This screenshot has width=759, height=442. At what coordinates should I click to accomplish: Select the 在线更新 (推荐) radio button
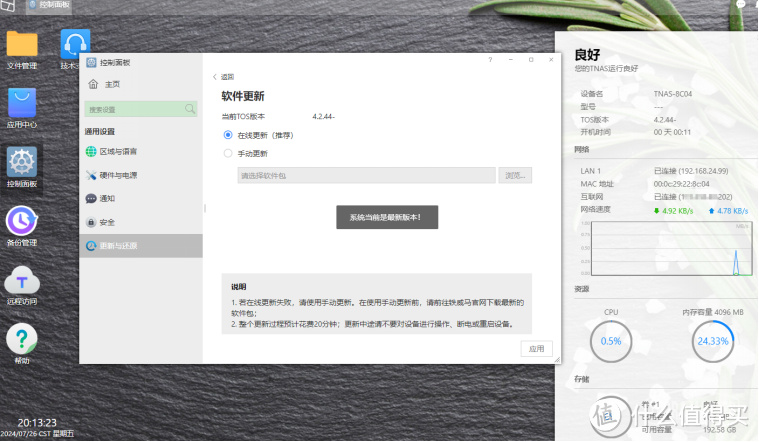(x=228, y=134)
